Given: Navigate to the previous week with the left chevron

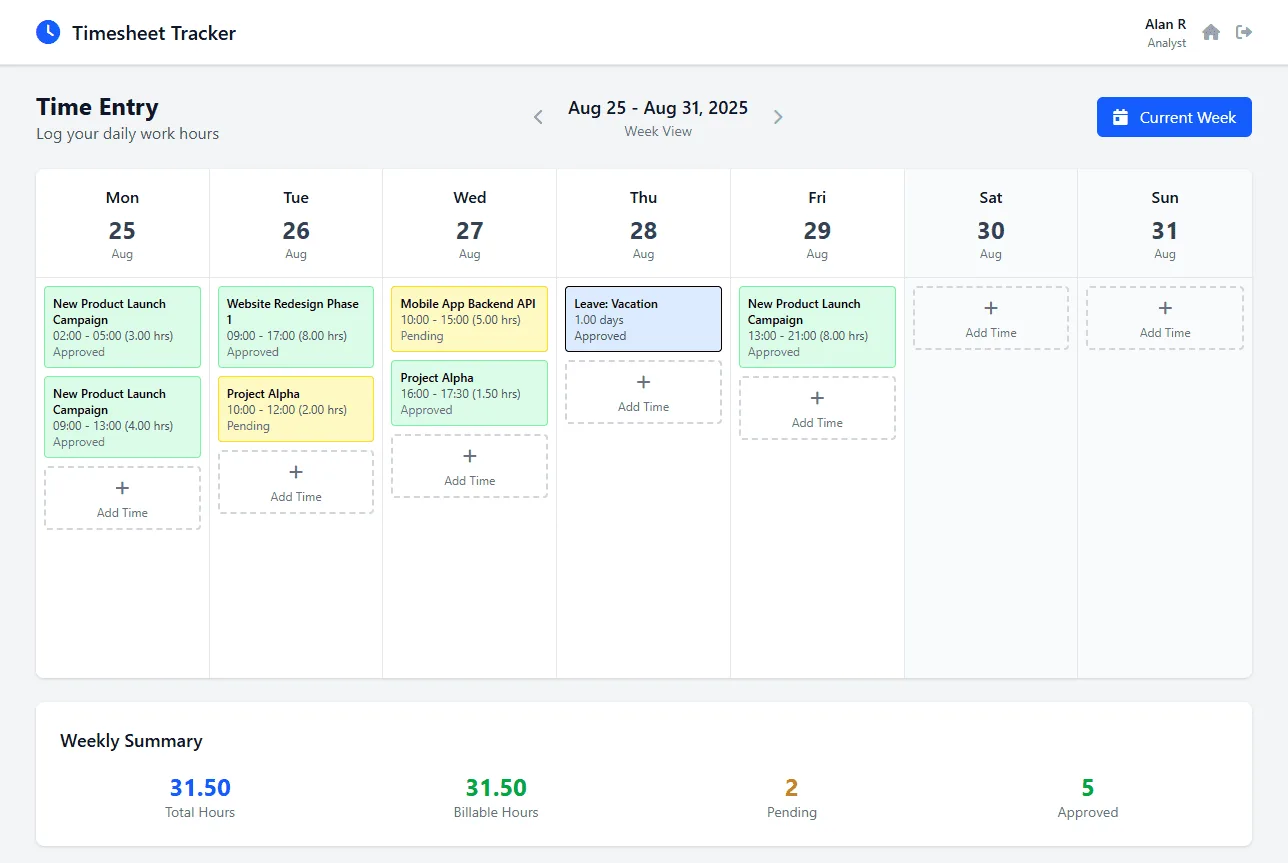Looking at the screenshot, I should click(x=538, y=117).
